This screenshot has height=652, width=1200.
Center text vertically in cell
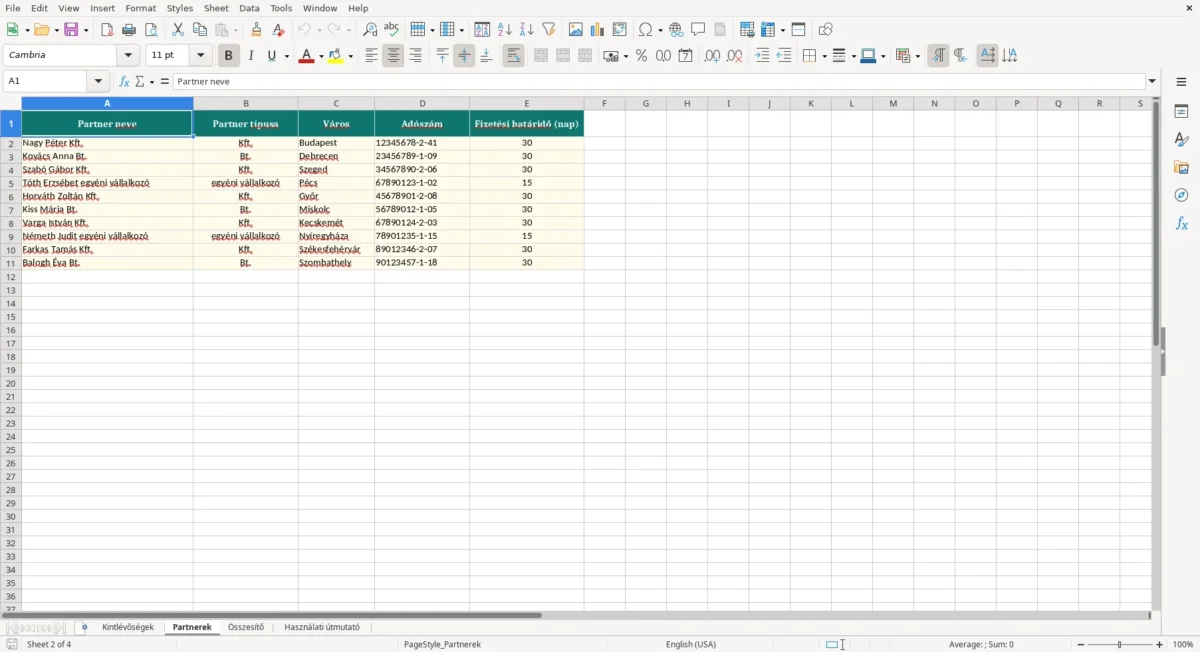coord(465,56)
